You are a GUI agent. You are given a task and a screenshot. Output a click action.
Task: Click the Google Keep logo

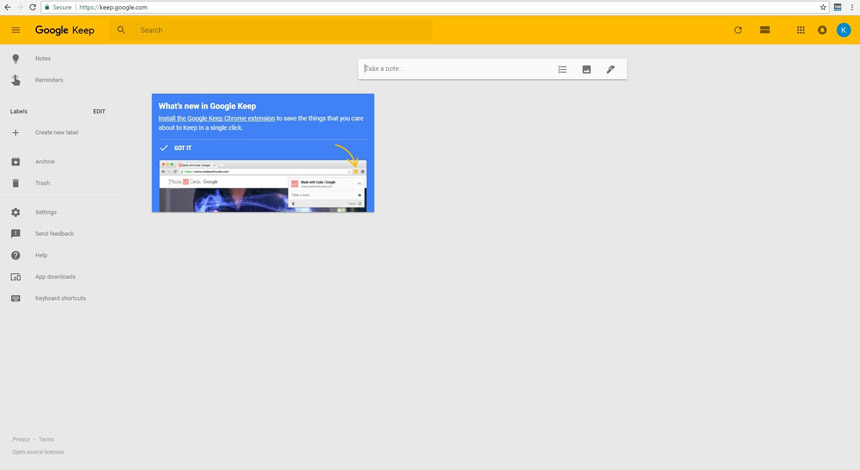click(x=65, y=30)
